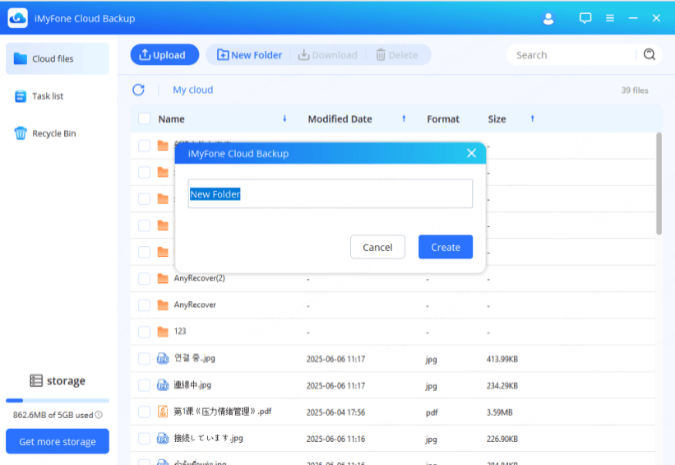675x465 pixels.
Task: Click the 2025-06-04 17:56 date cell
Action: (335, 412)
